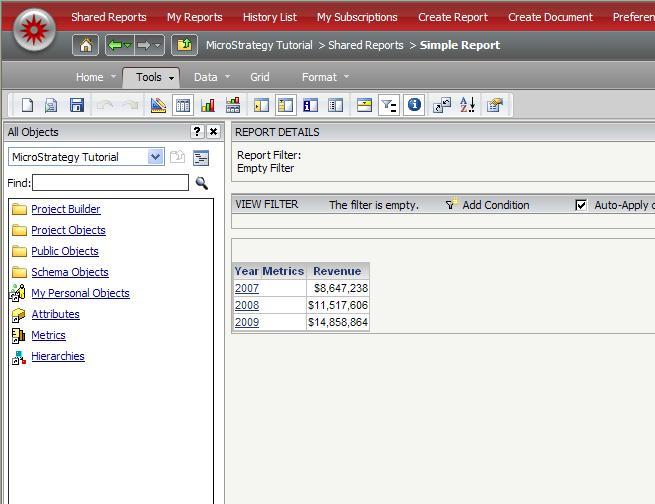Viewport: 655px width, 504px height.
Task: Open help in All Objects panel
Action: (197, 132)
